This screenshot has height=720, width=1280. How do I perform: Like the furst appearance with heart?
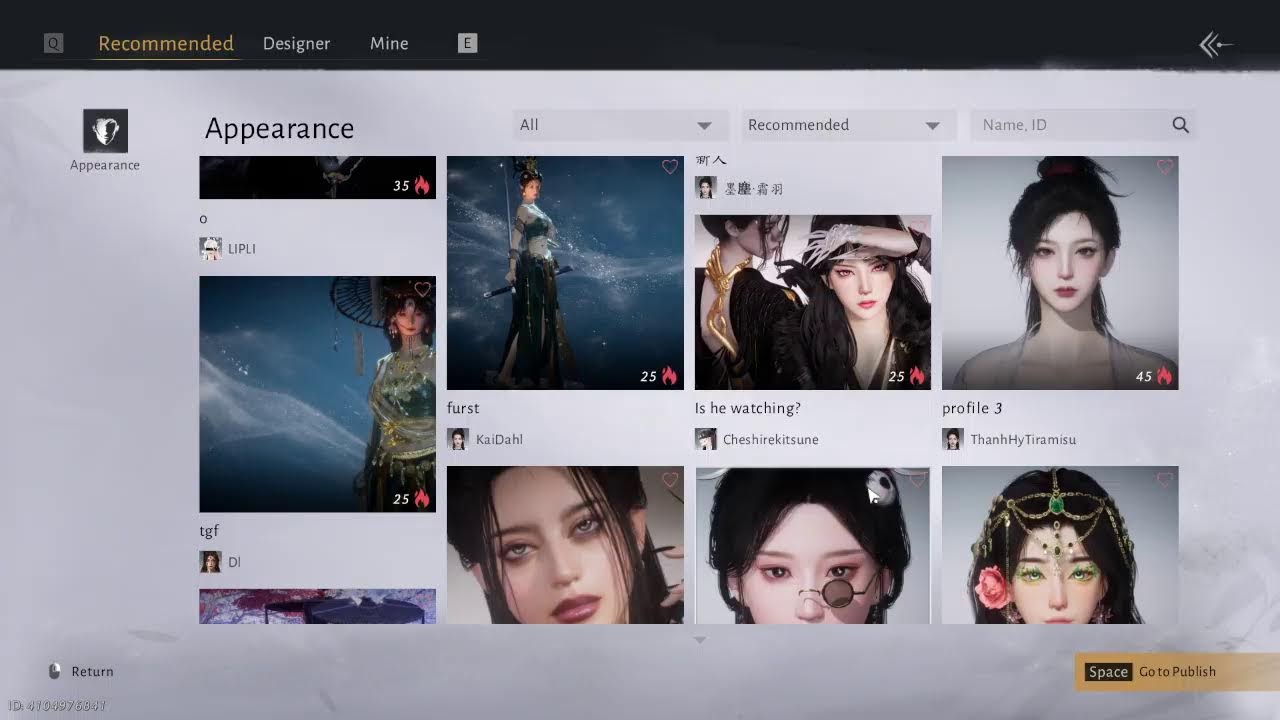coord(670,168)
